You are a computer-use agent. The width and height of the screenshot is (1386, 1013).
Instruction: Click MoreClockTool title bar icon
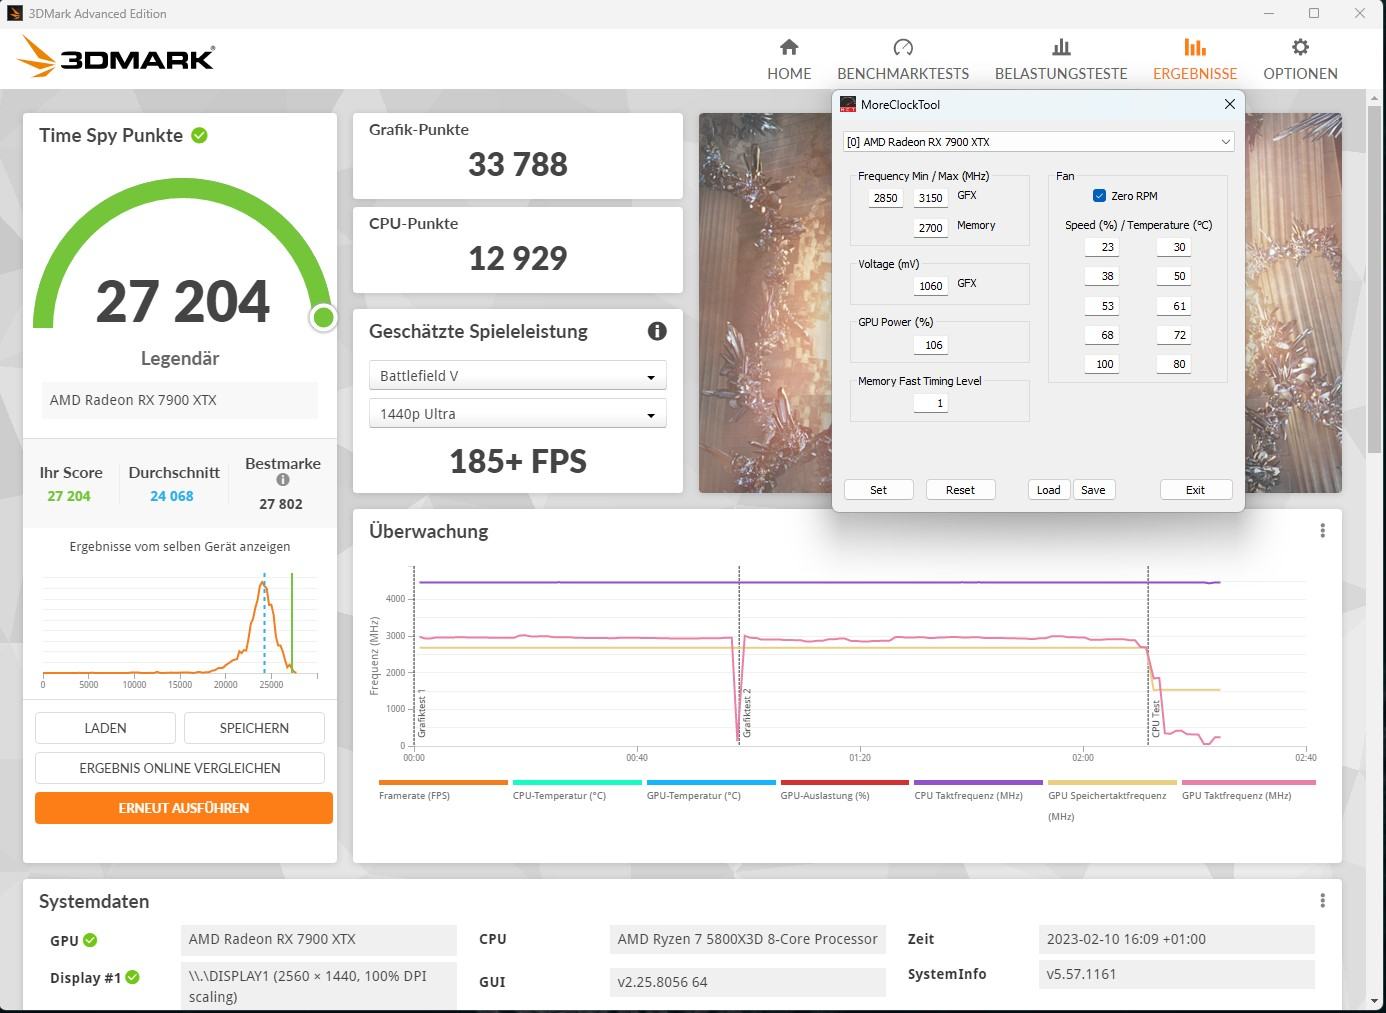tap(848, 104)
